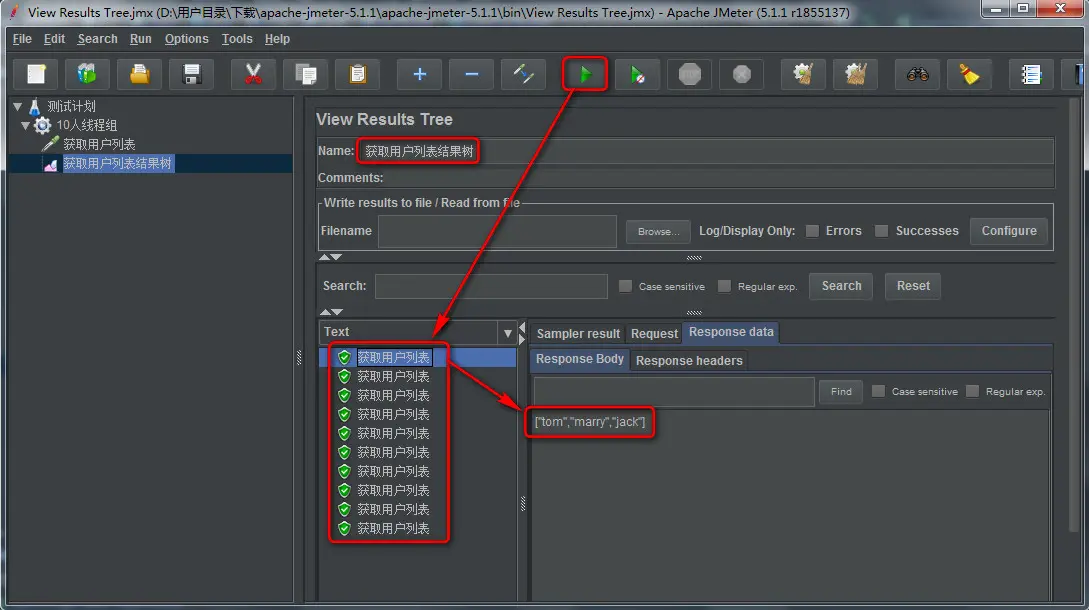Click the Reset search brush icon

(970, 74)
